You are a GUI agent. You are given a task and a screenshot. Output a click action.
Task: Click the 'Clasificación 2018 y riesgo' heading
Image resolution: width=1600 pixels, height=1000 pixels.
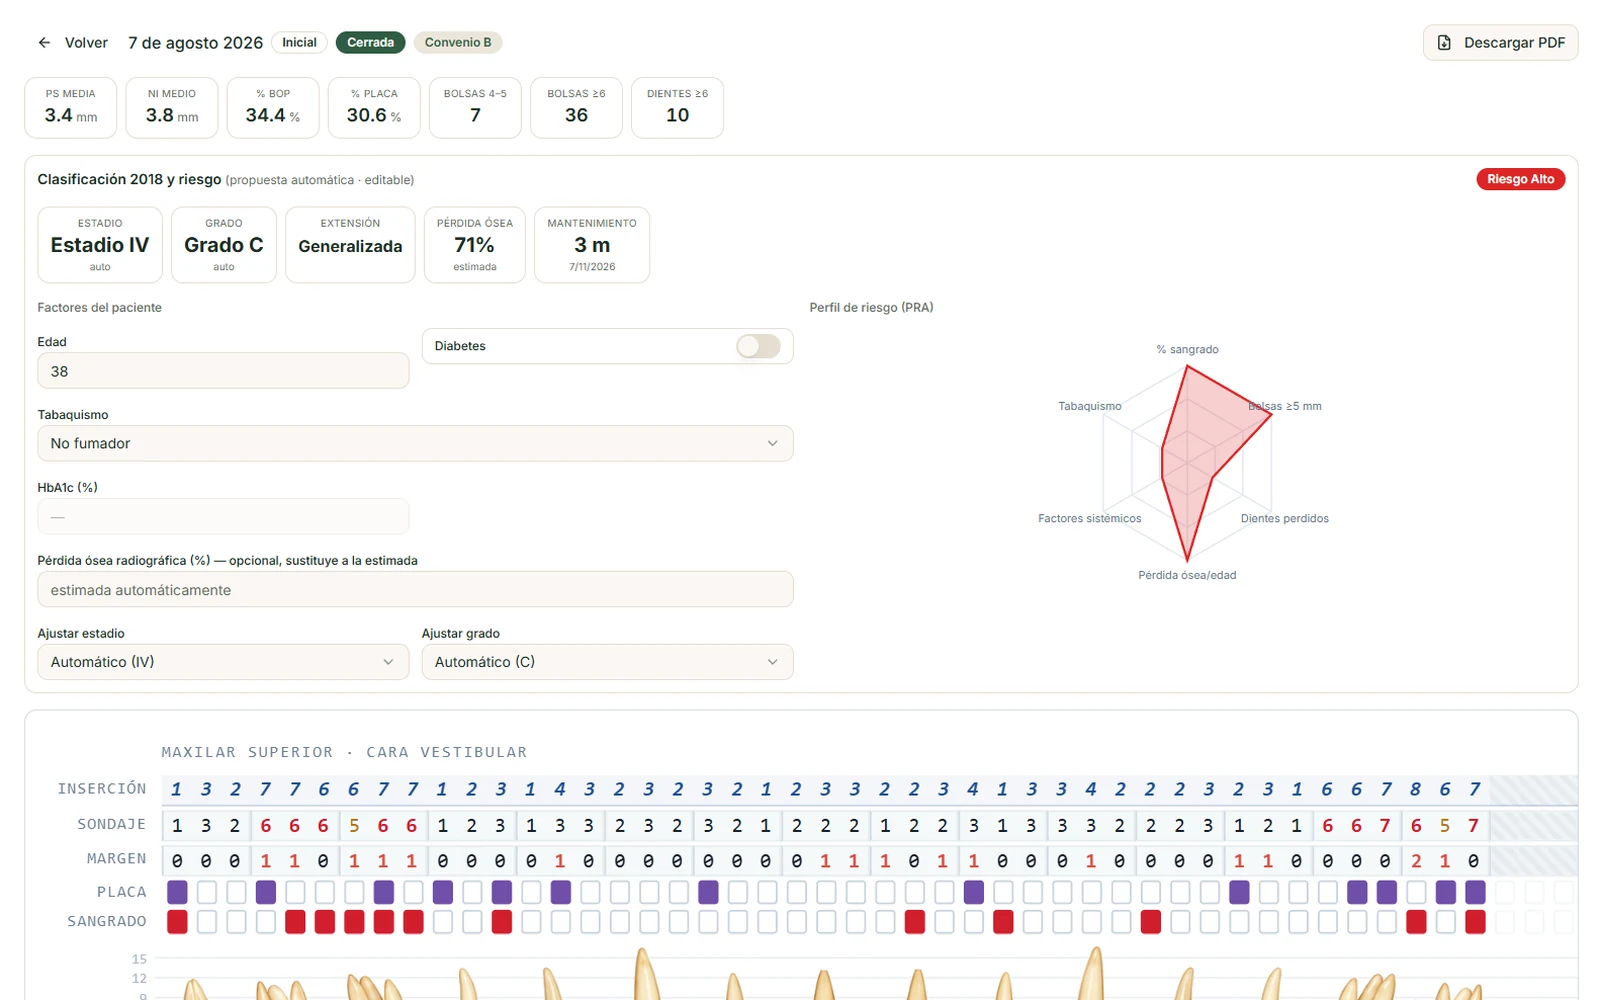129,179
